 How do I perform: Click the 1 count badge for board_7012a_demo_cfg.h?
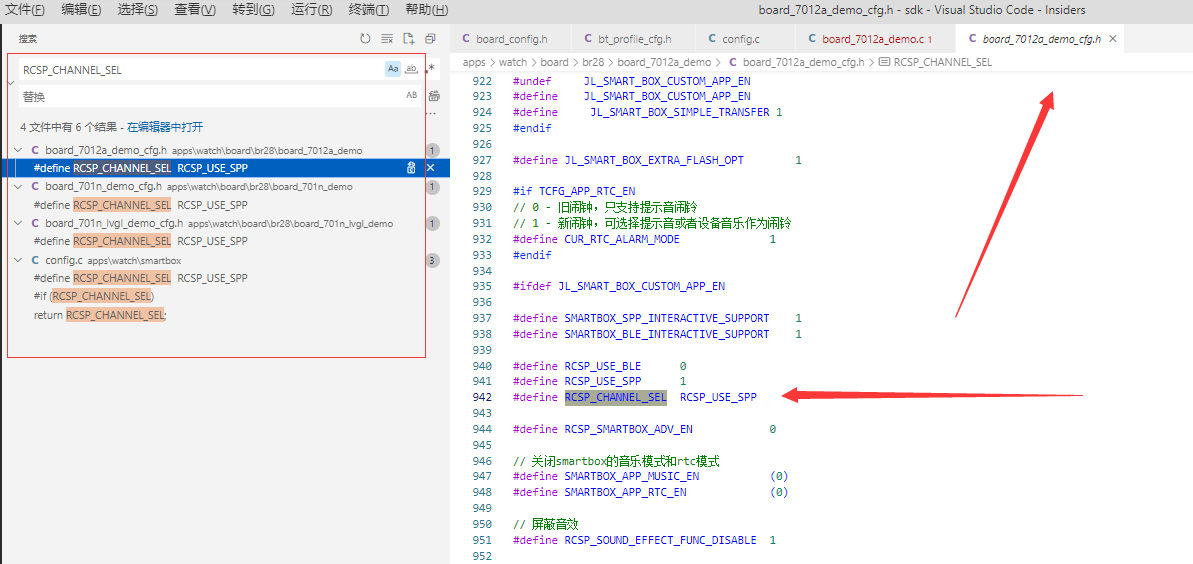434,150
